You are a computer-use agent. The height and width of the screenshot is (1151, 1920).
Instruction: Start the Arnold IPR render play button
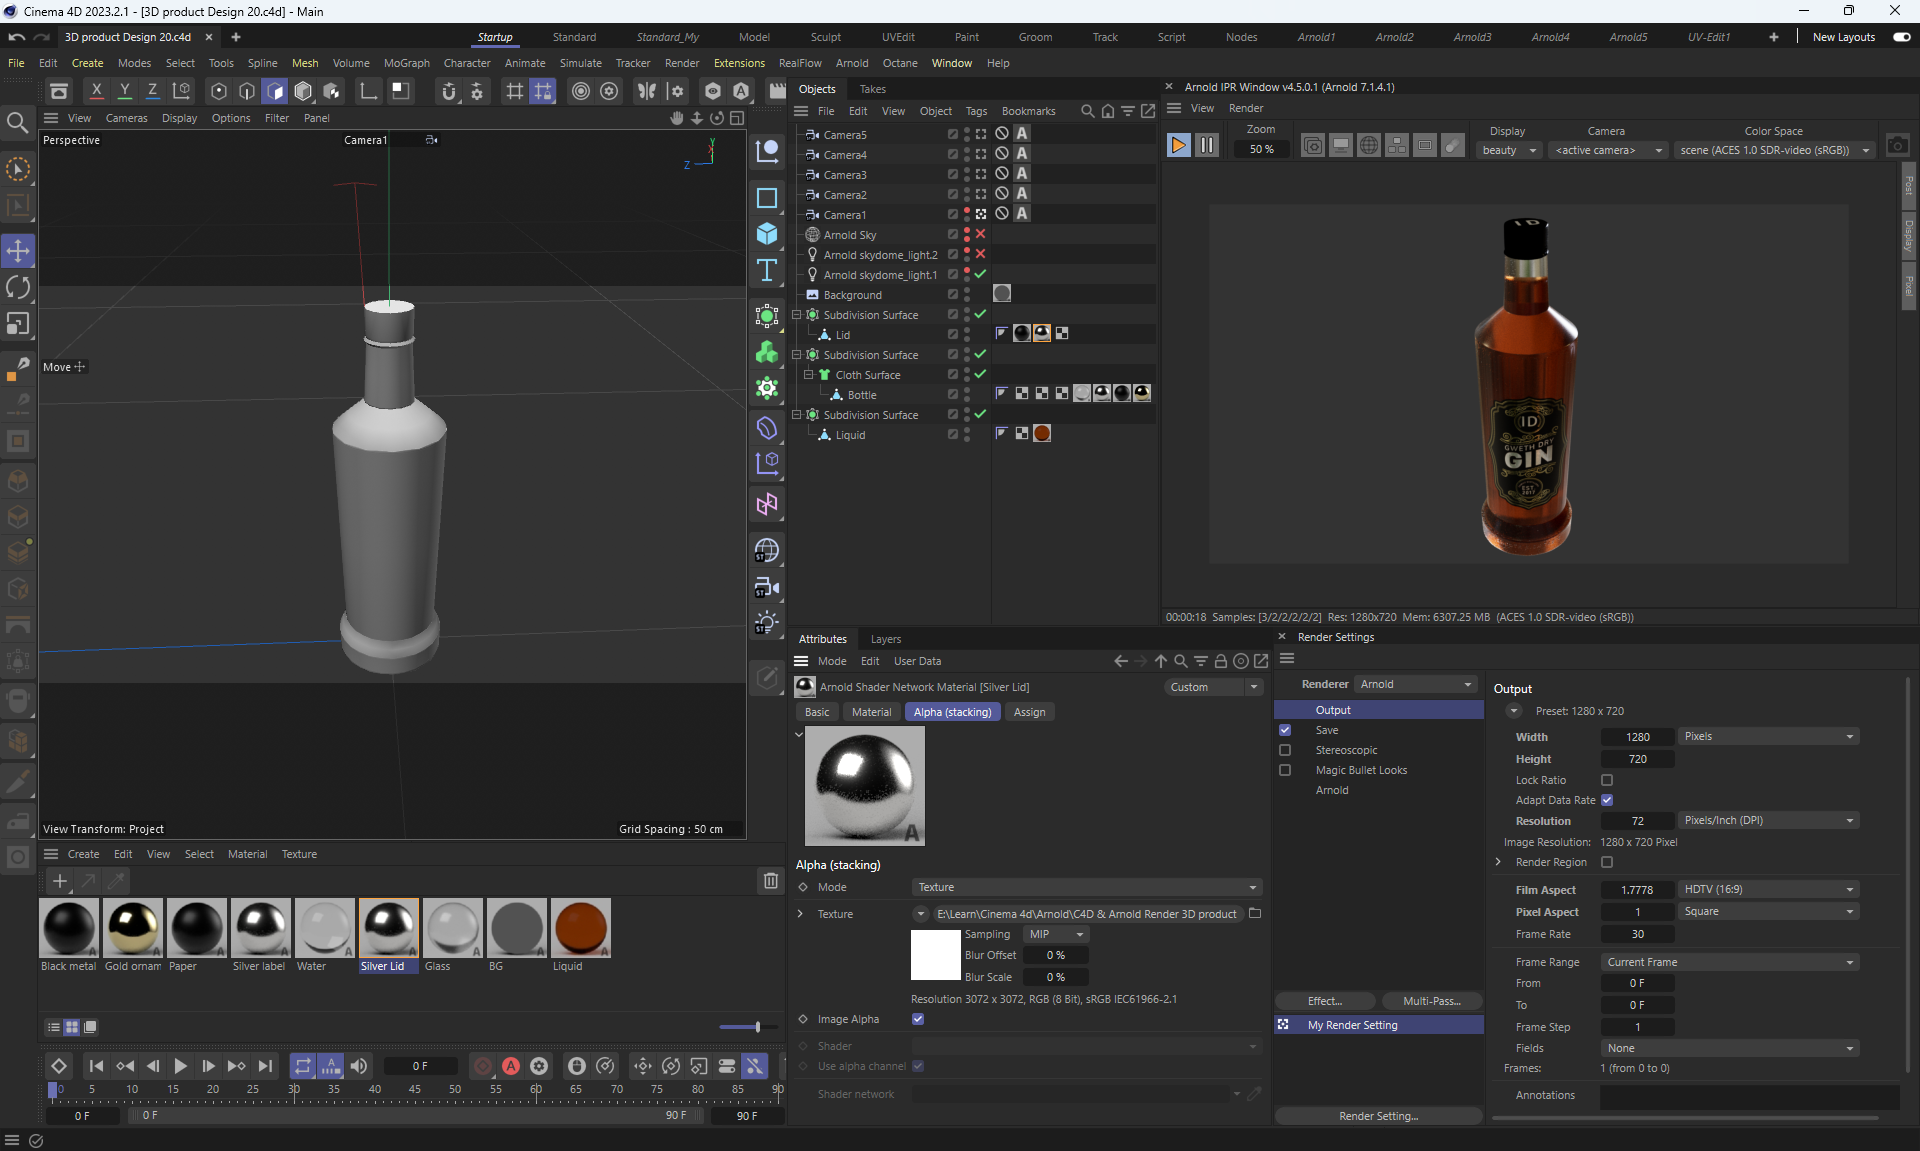click(1178, 146)
